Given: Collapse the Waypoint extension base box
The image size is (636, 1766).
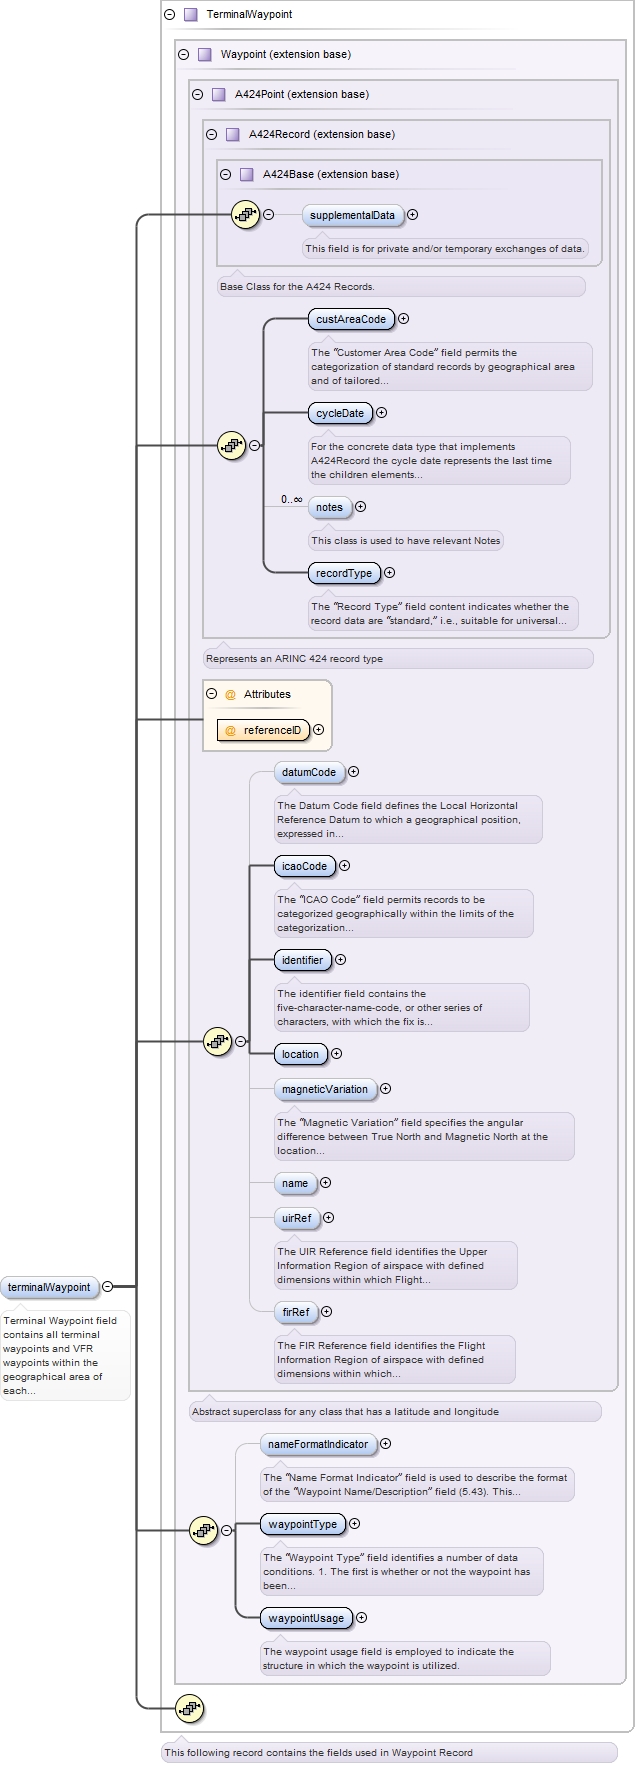Looking at the screenshot, I should click(183, 55).
